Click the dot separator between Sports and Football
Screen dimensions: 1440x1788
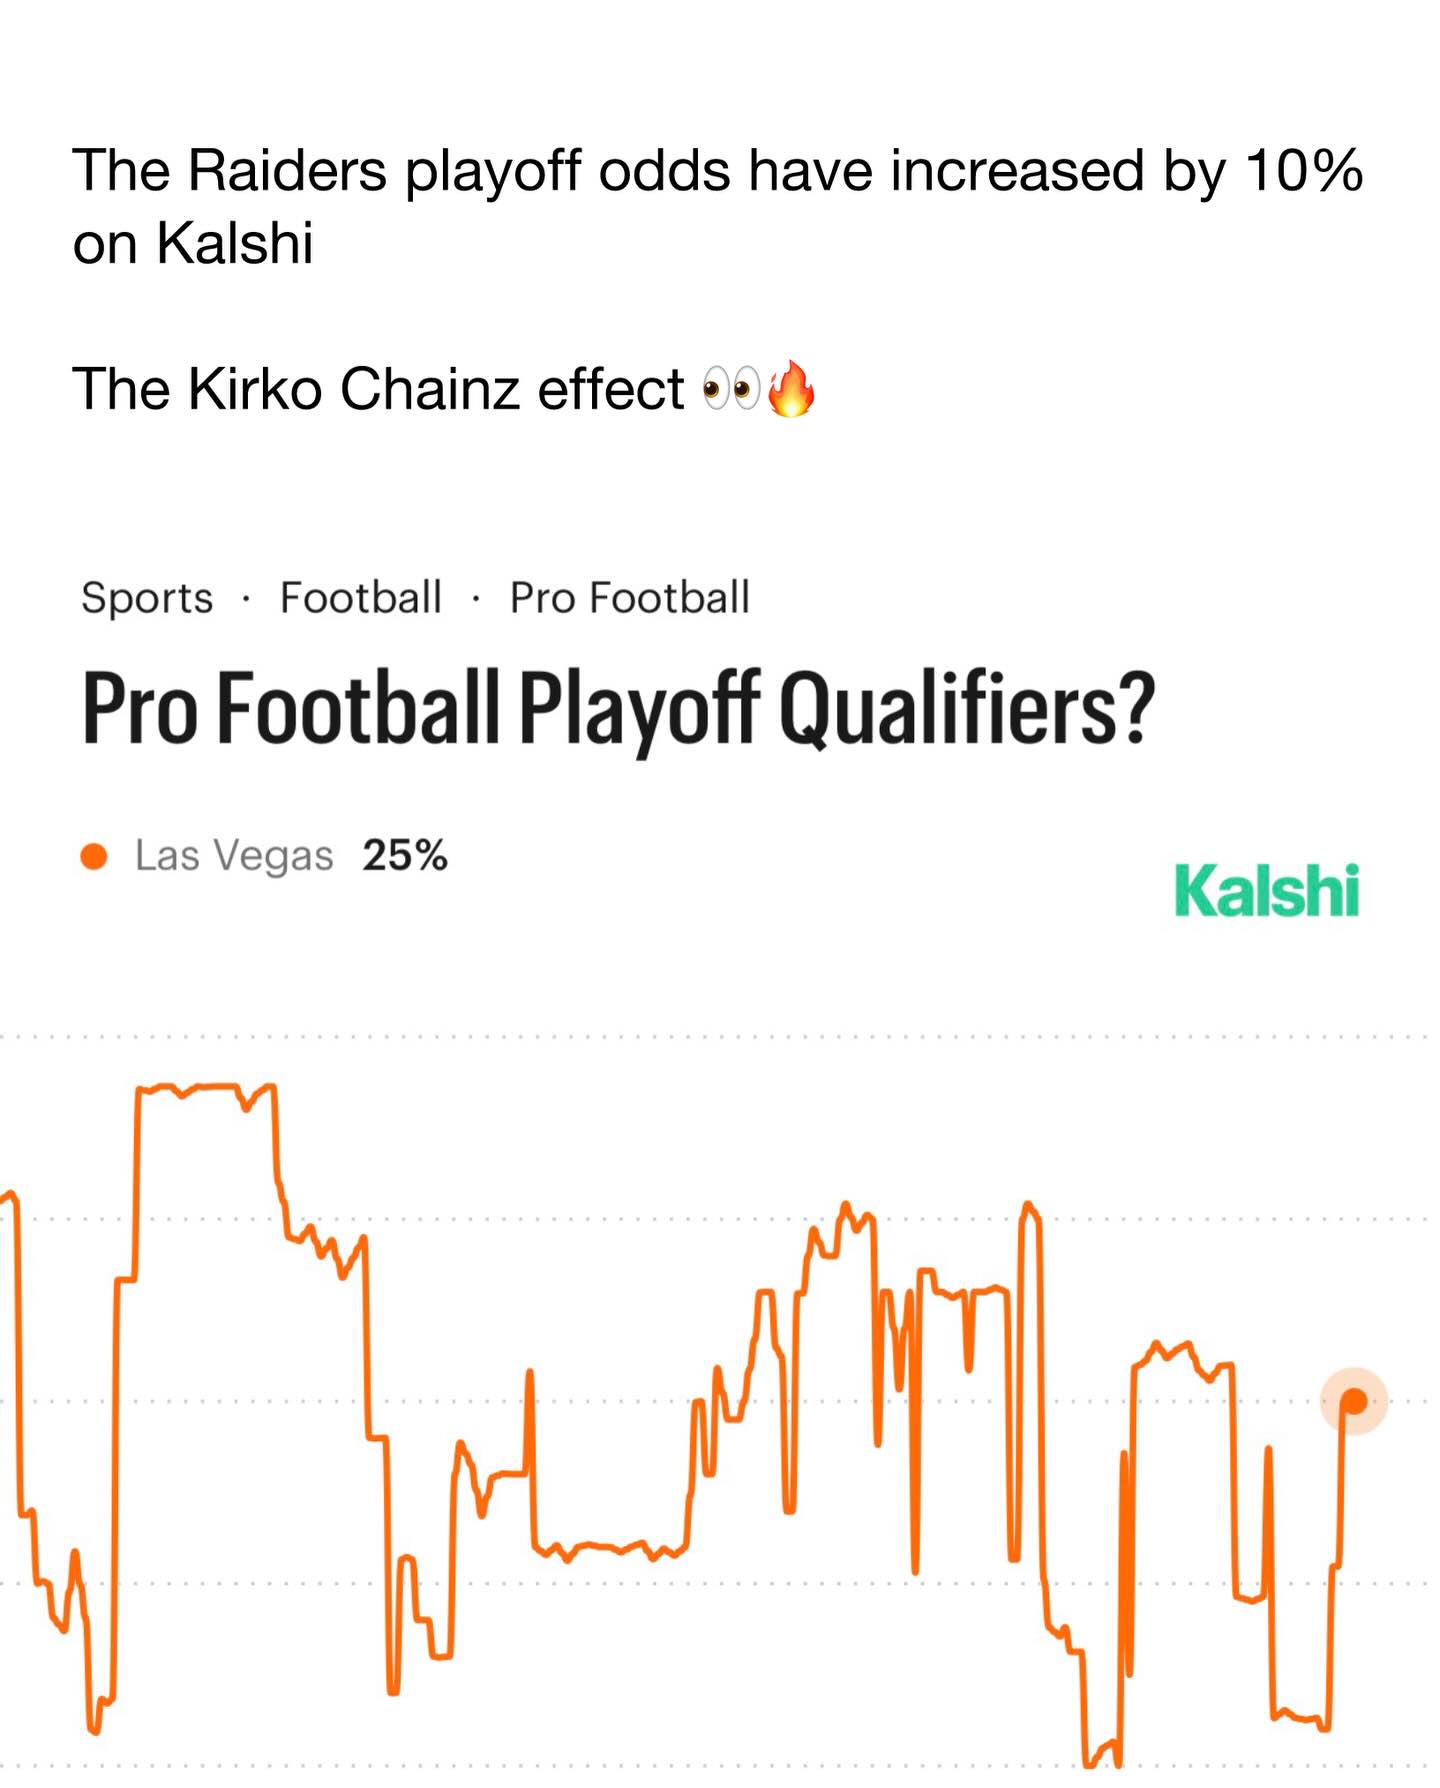pyautogui.click(x=246, y=600)
